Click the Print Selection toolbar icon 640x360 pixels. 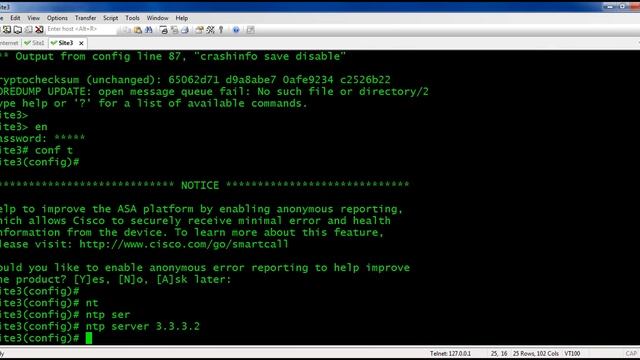pos(174,29)
